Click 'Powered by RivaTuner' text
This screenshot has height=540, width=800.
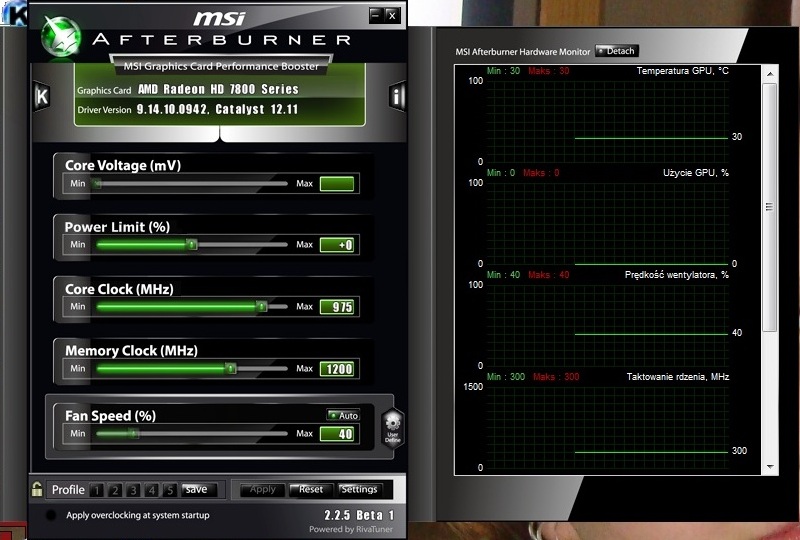351,529
